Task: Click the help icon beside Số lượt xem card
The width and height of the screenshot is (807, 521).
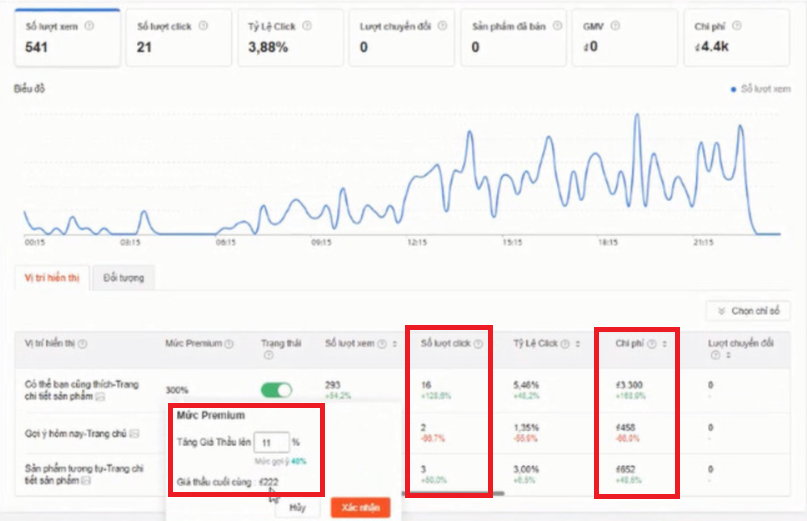Action: pyautogui.click(x=90, y=26)
